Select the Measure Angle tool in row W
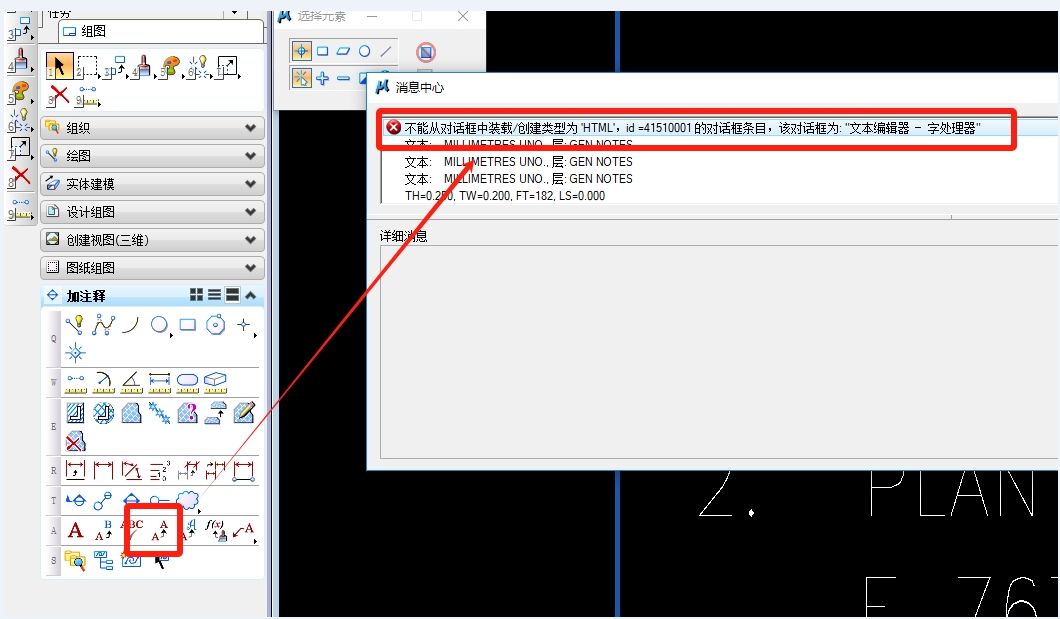The height and width of the screenshot is (619, 1060). pos(131,382)
